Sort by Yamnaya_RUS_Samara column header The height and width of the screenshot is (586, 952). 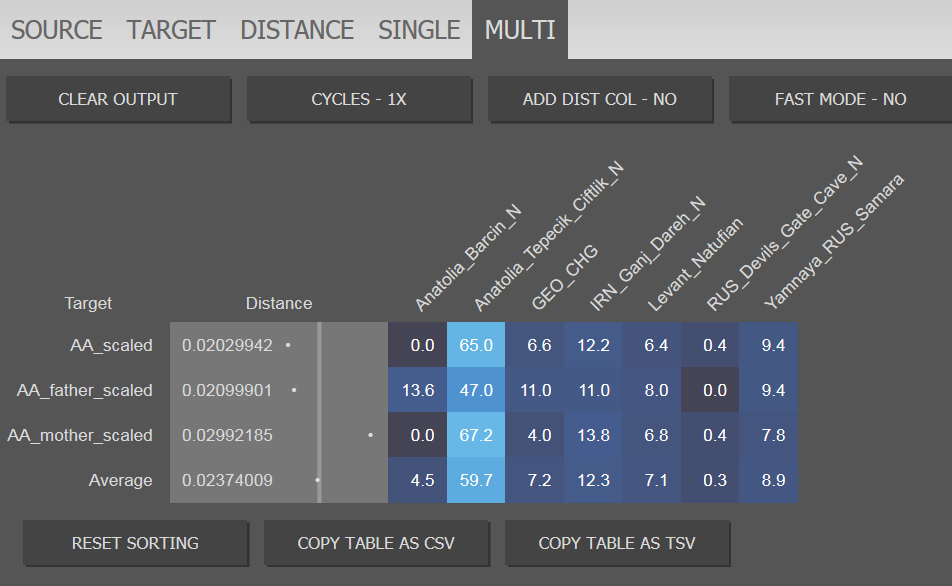(834, 242)
